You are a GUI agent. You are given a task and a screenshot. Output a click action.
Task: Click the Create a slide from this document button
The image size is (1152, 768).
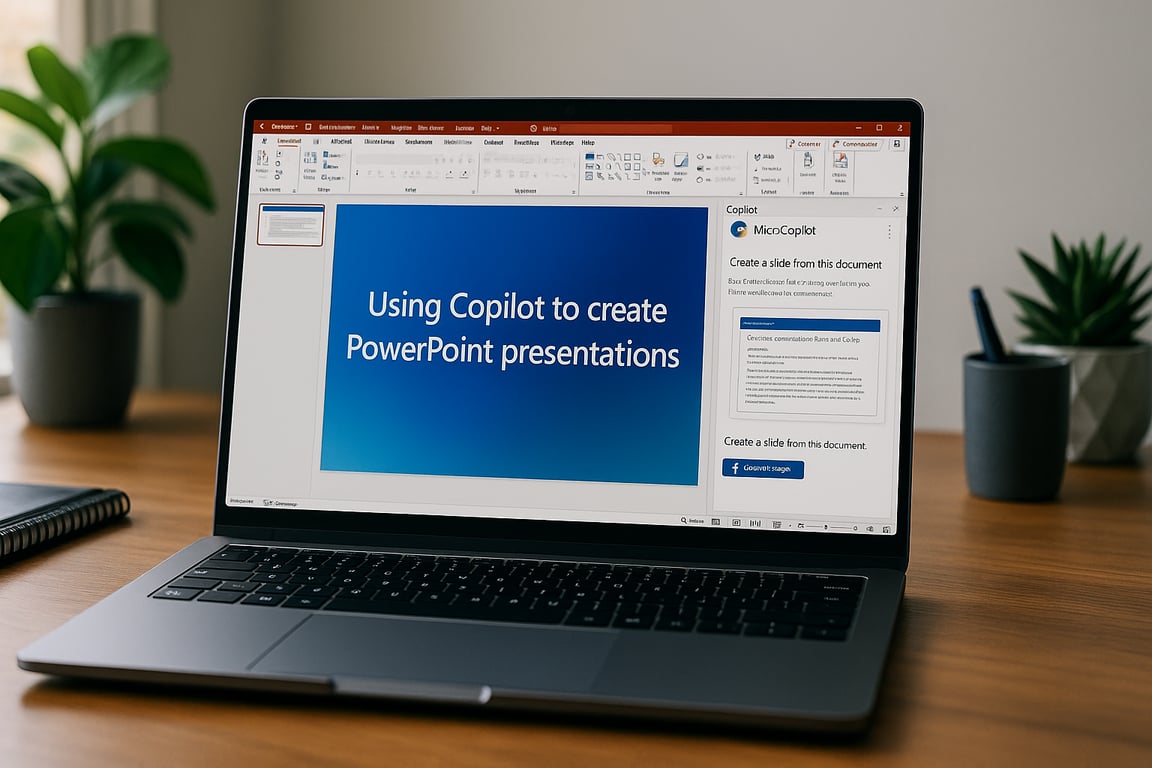763,467
